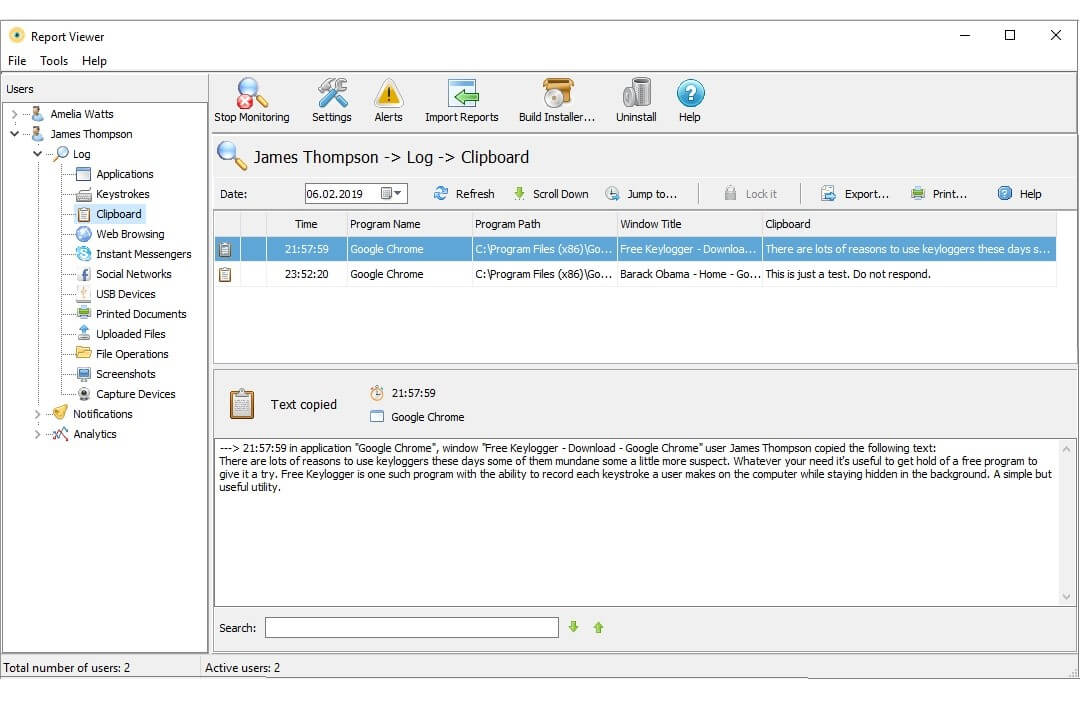Select the USB Devices icon

[83, 293]
